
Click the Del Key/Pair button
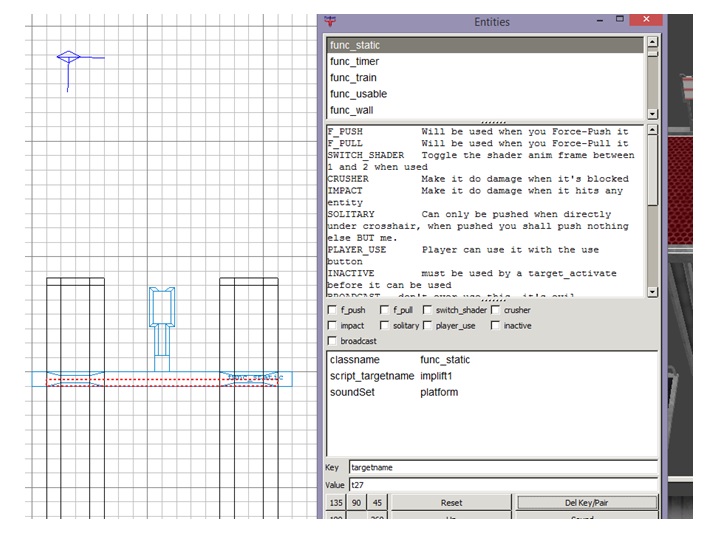(586, 503)
